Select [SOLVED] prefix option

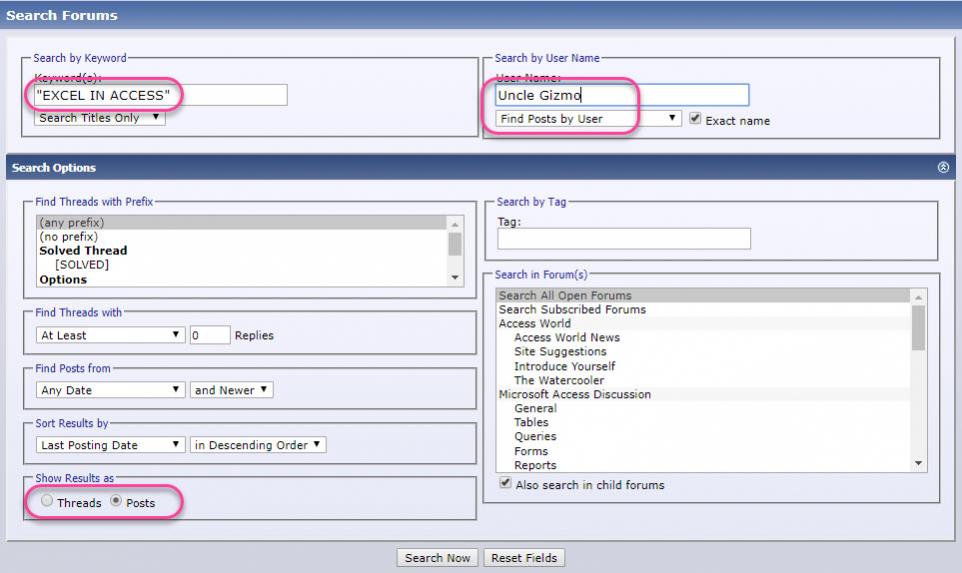click(242, 264)
